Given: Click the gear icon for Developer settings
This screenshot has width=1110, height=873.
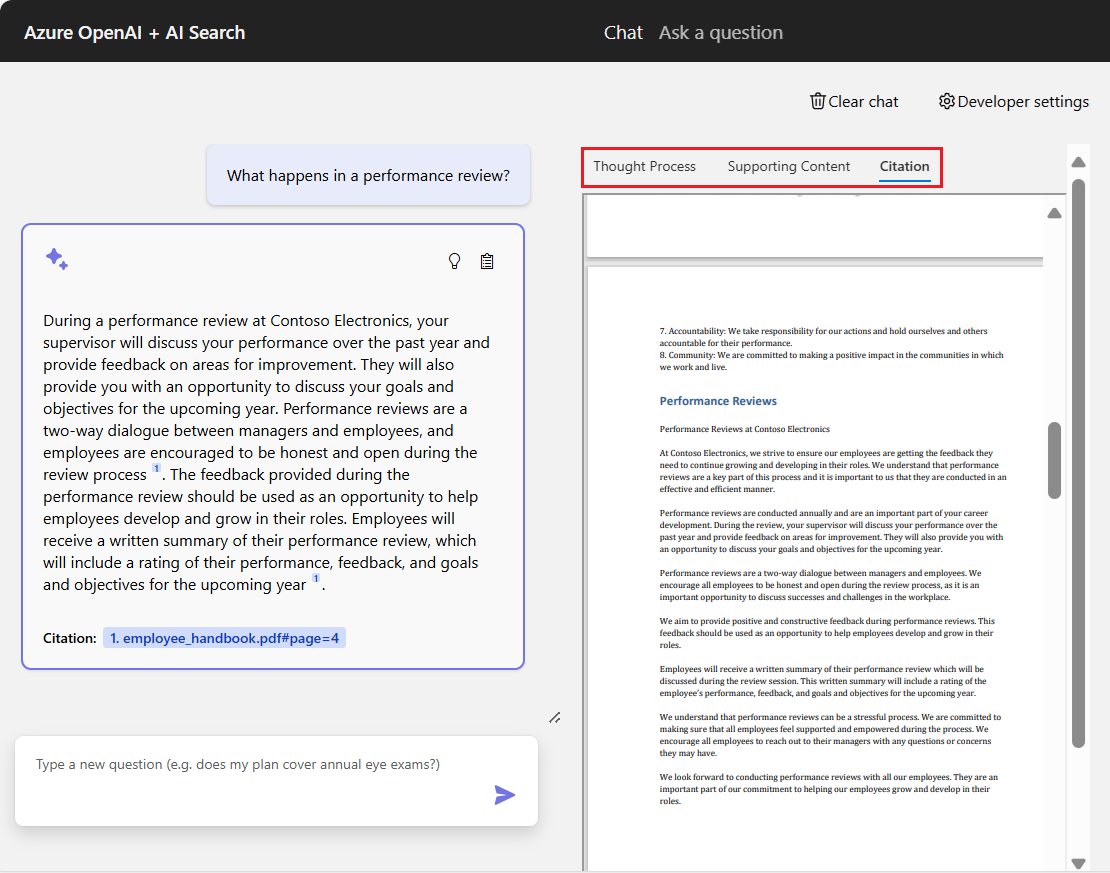Looking at the screenshot, I should point(946,101).
